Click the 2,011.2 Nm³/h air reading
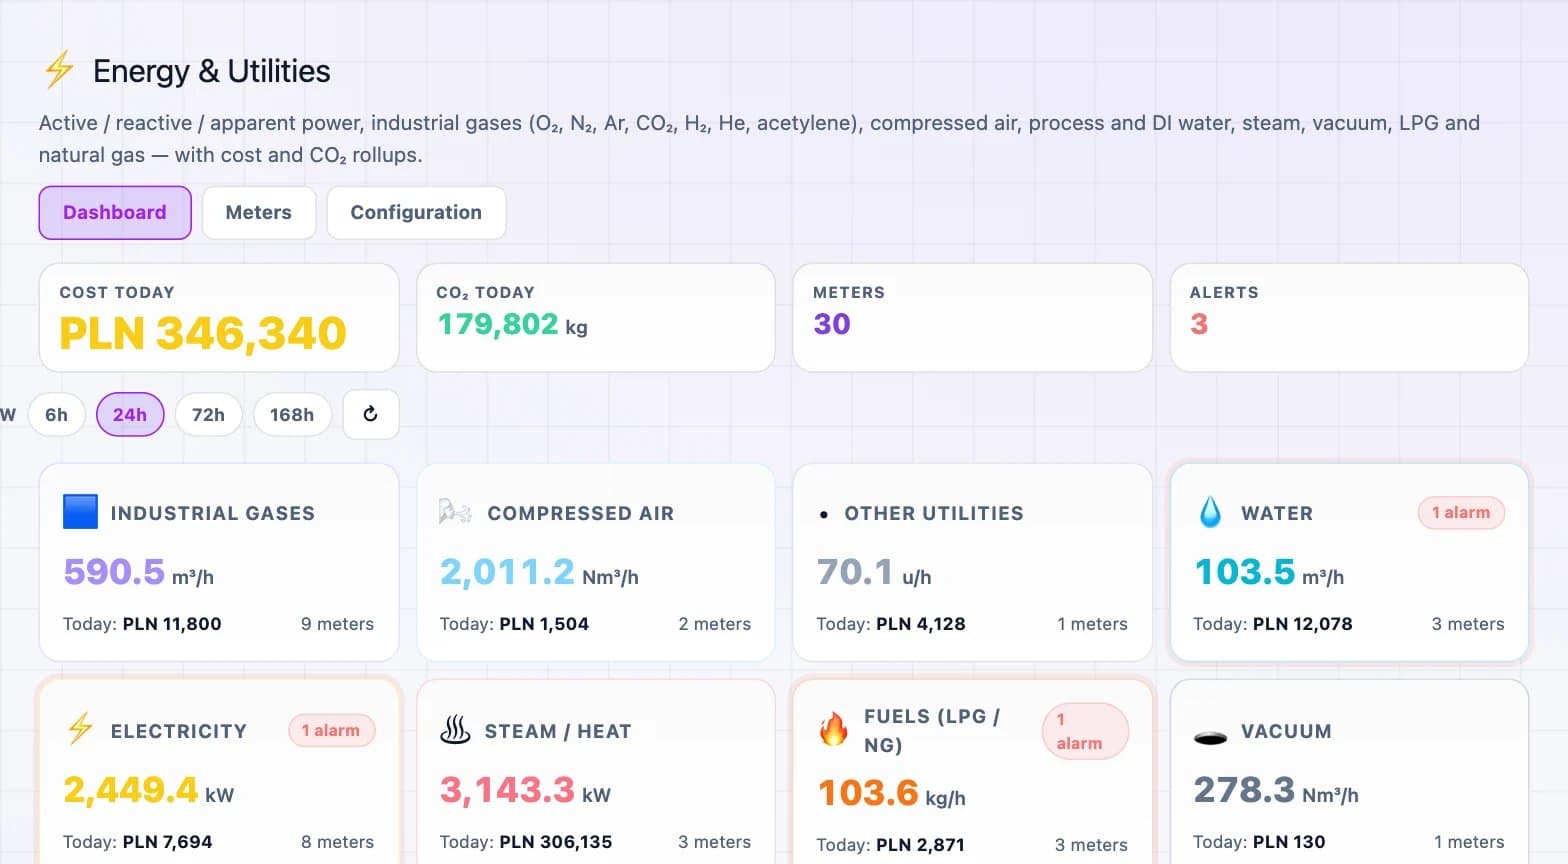This screenshot has width=1568, height=864. point(539,572)
